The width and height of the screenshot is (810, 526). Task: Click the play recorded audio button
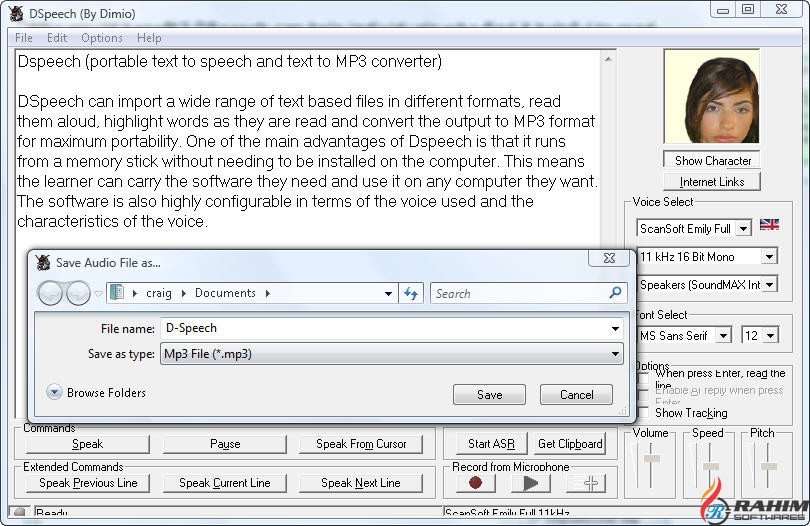pyautogui.click(x=531, y=483)
